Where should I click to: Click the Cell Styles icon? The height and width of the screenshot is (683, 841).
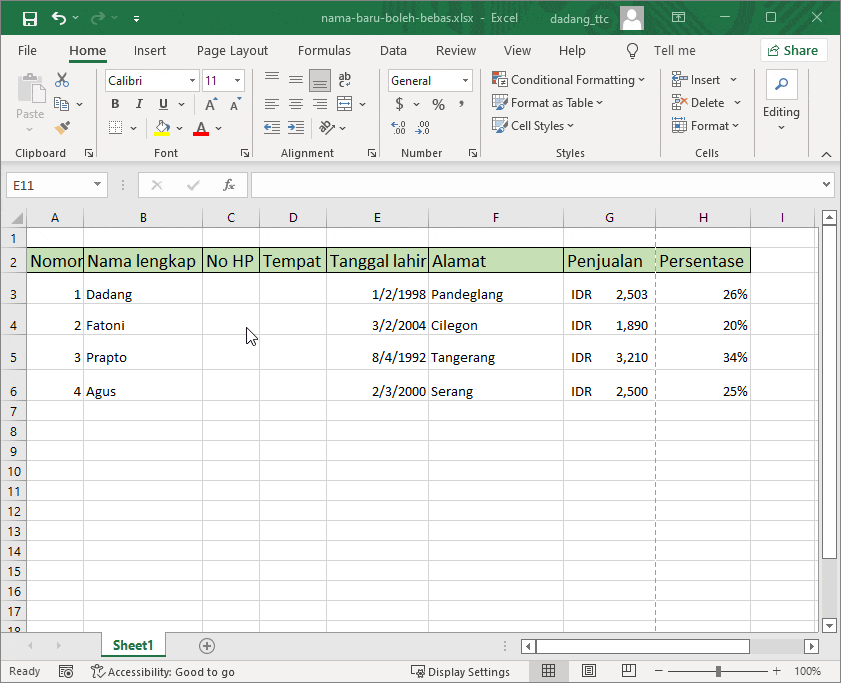click(531, 125)
